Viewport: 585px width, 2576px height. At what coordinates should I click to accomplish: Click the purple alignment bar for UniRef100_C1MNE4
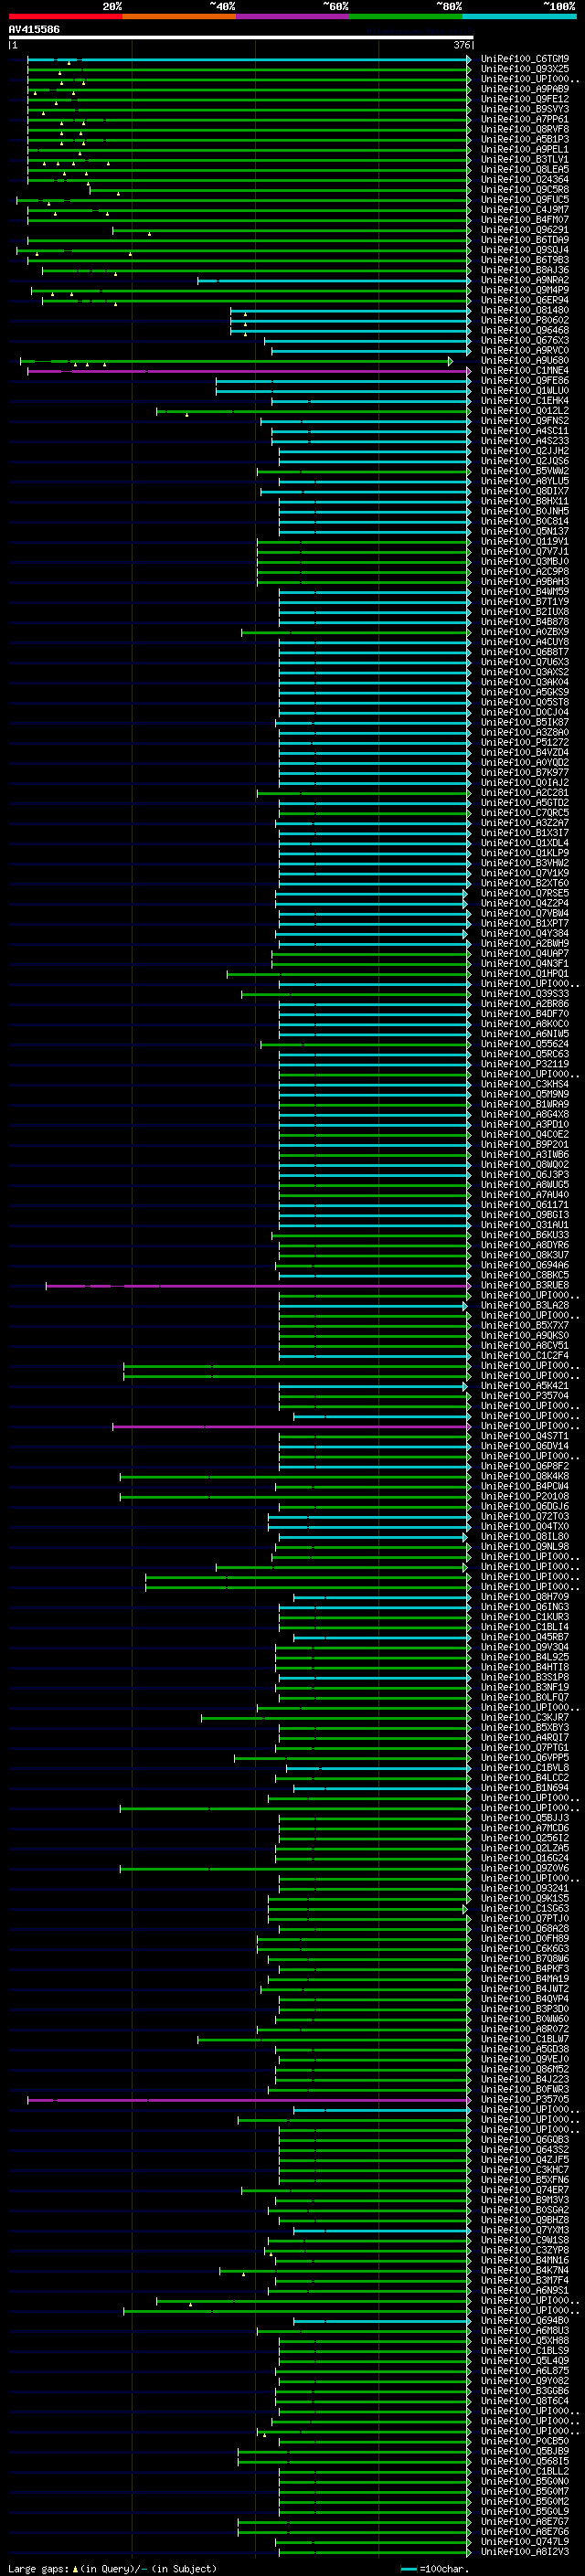249,371
